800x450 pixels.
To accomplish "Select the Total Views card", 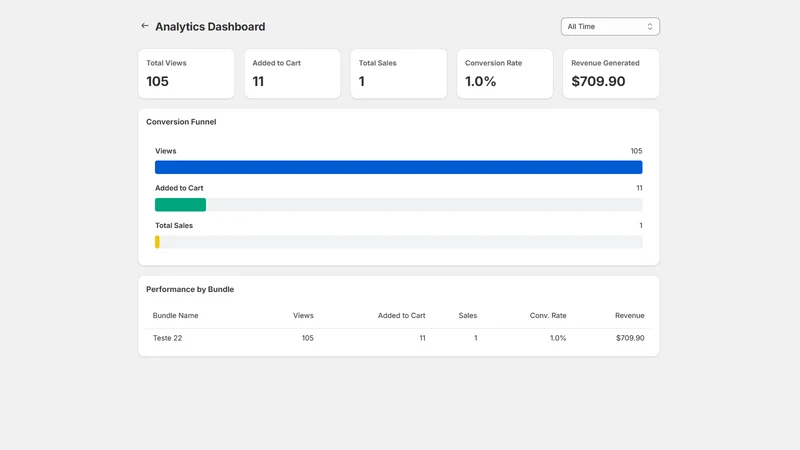I will pyautogui.click(x=186, y=74).
